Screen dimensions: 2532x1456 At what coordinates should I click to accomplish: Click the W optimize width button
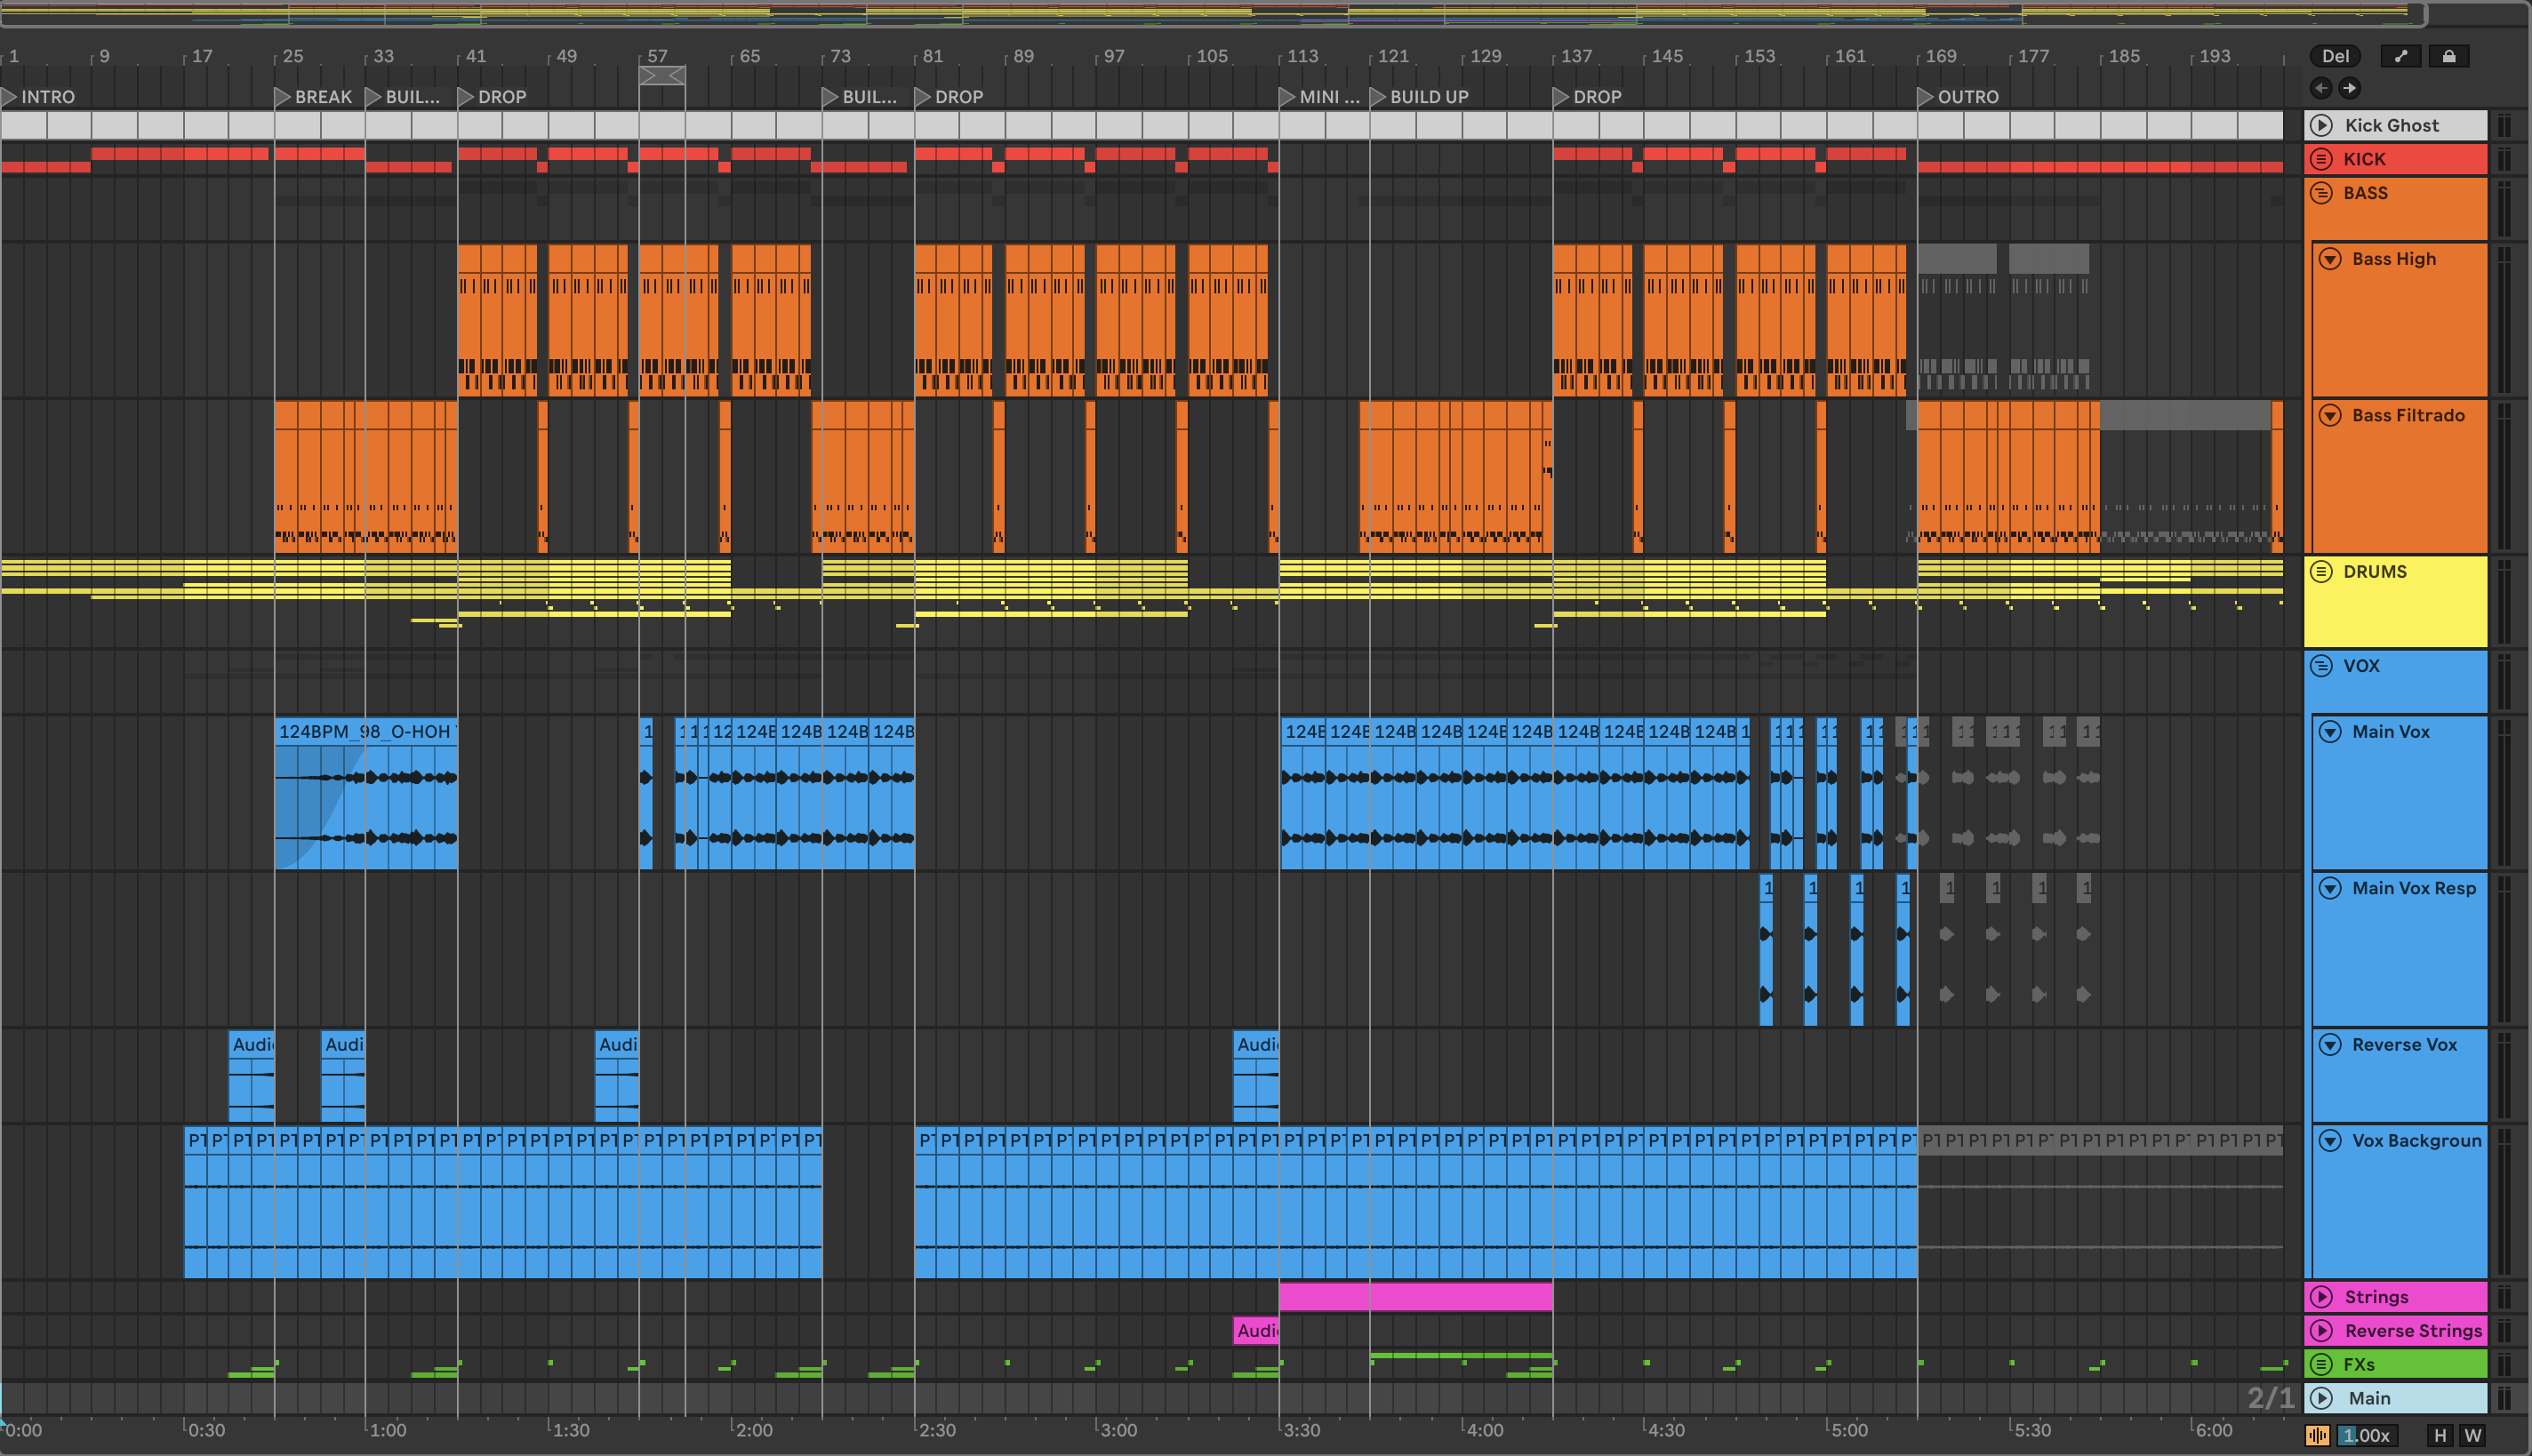[2473, 1436]
